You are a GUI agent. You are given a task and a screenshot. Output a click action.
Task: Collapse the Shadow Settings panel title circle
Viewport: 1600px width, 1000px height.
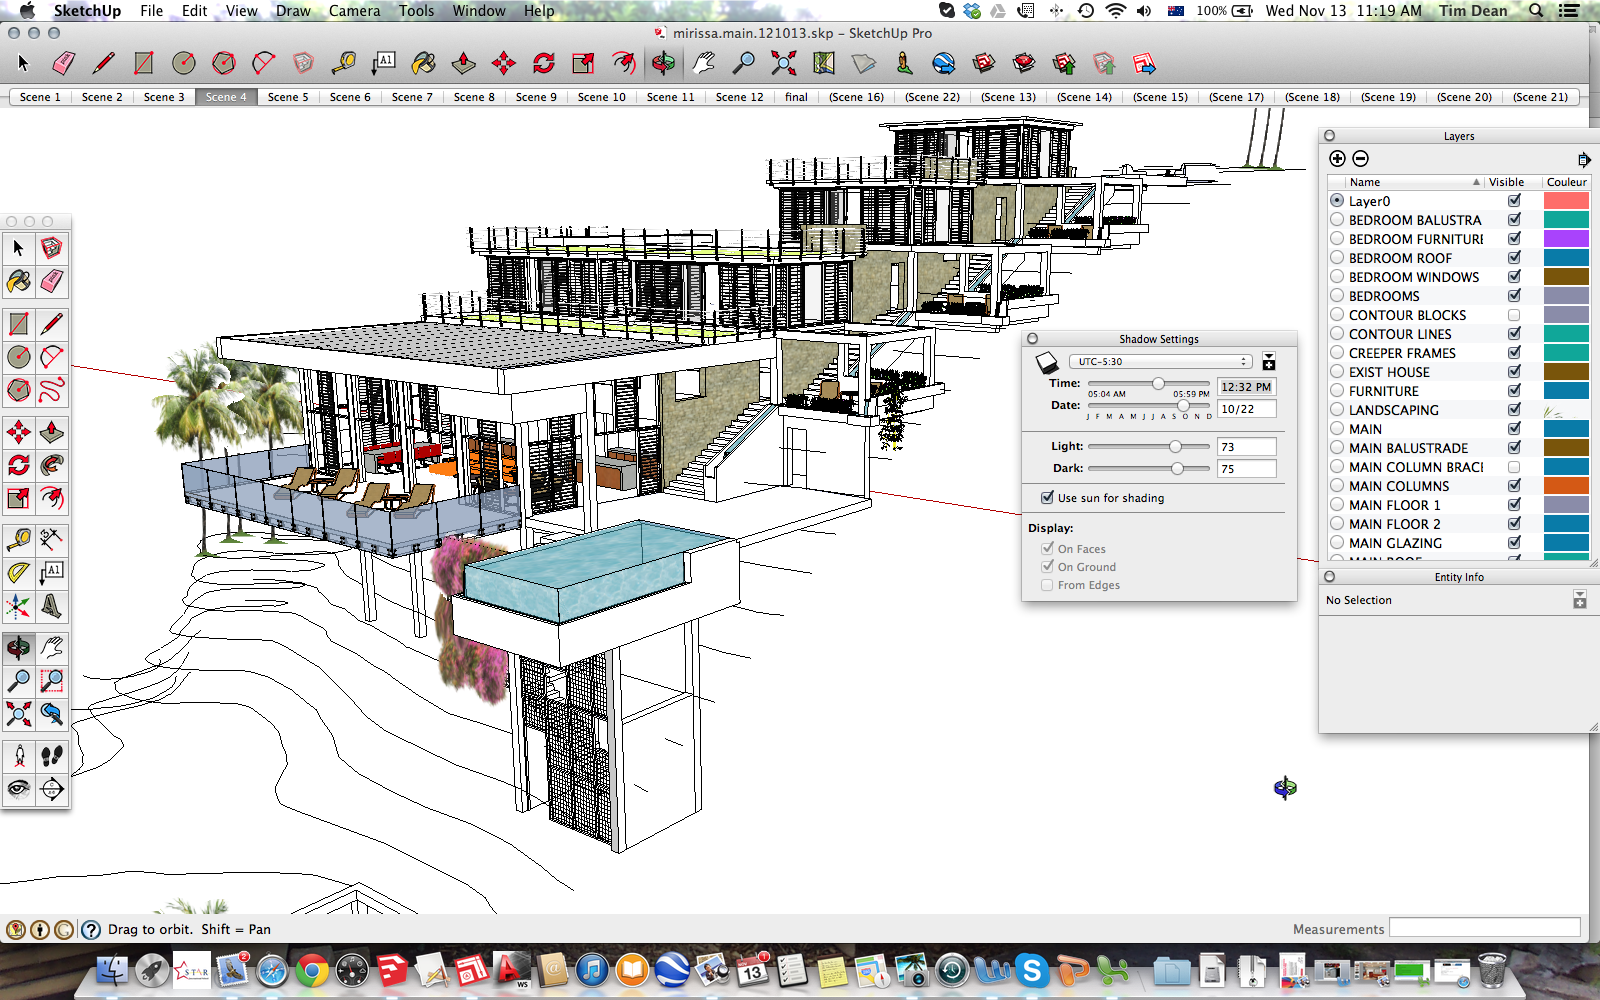[x=1032, y=339]
